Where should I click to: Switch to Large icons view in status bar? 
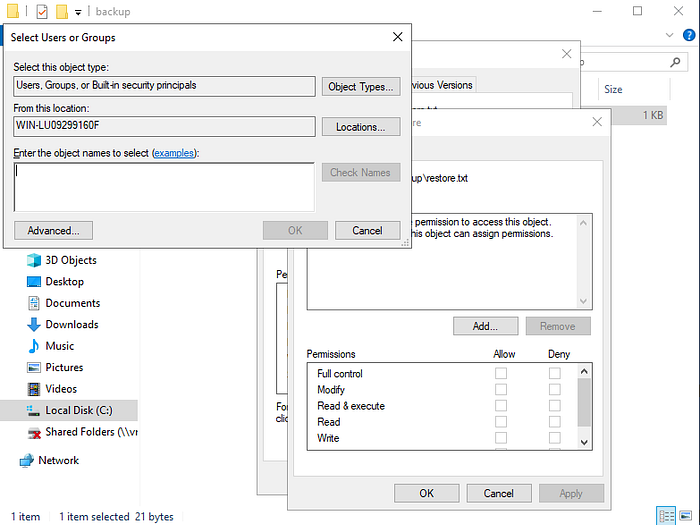686,516
